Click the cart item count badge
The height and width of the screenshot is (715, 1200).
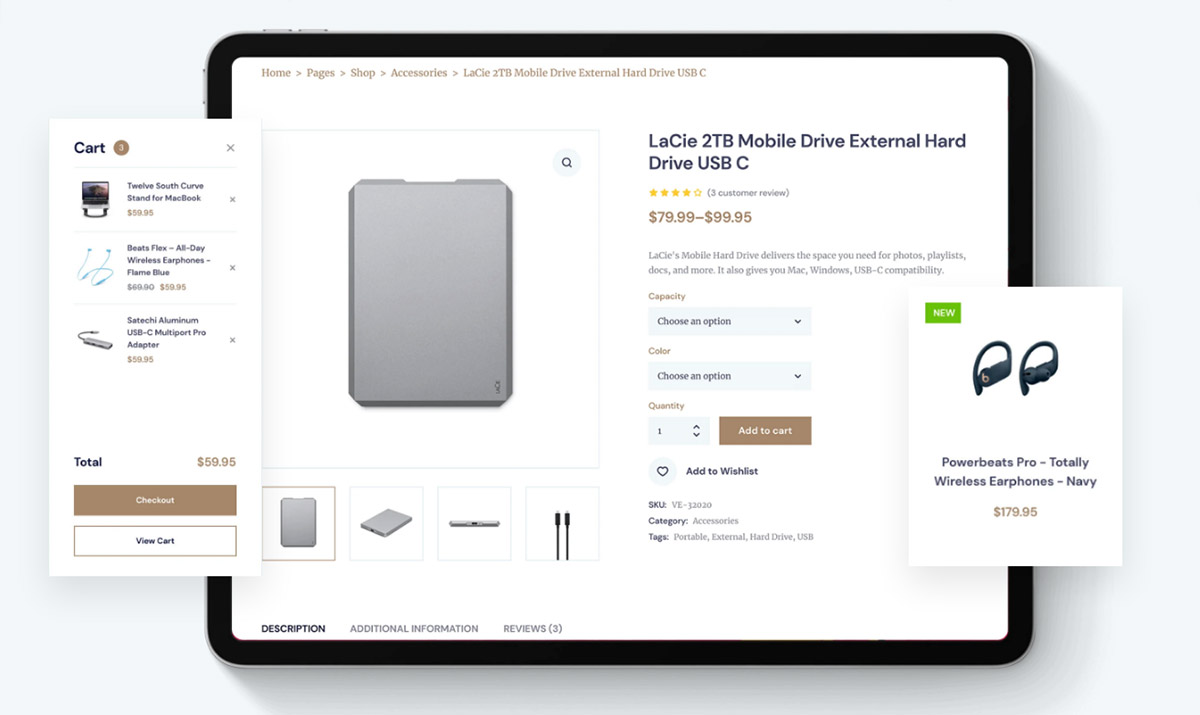(121, 148)
